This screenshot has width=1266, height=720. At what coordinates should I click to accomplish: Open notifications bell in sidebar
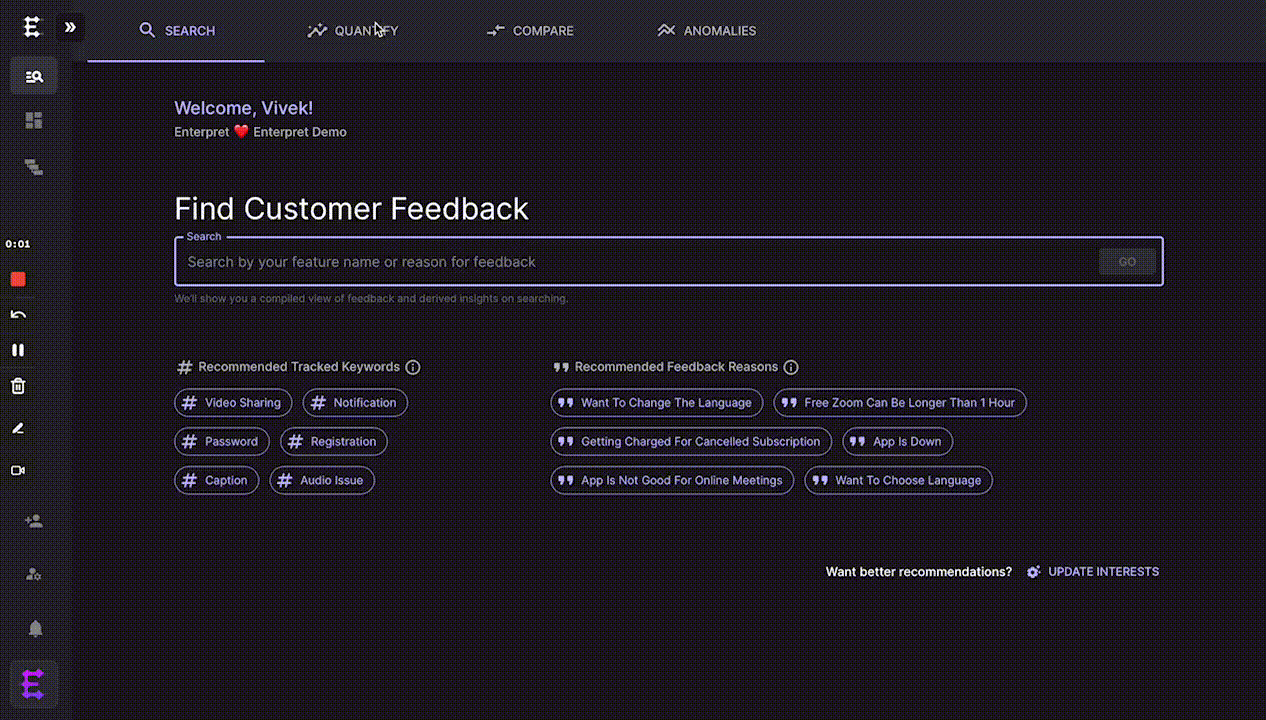pos(35,628)
